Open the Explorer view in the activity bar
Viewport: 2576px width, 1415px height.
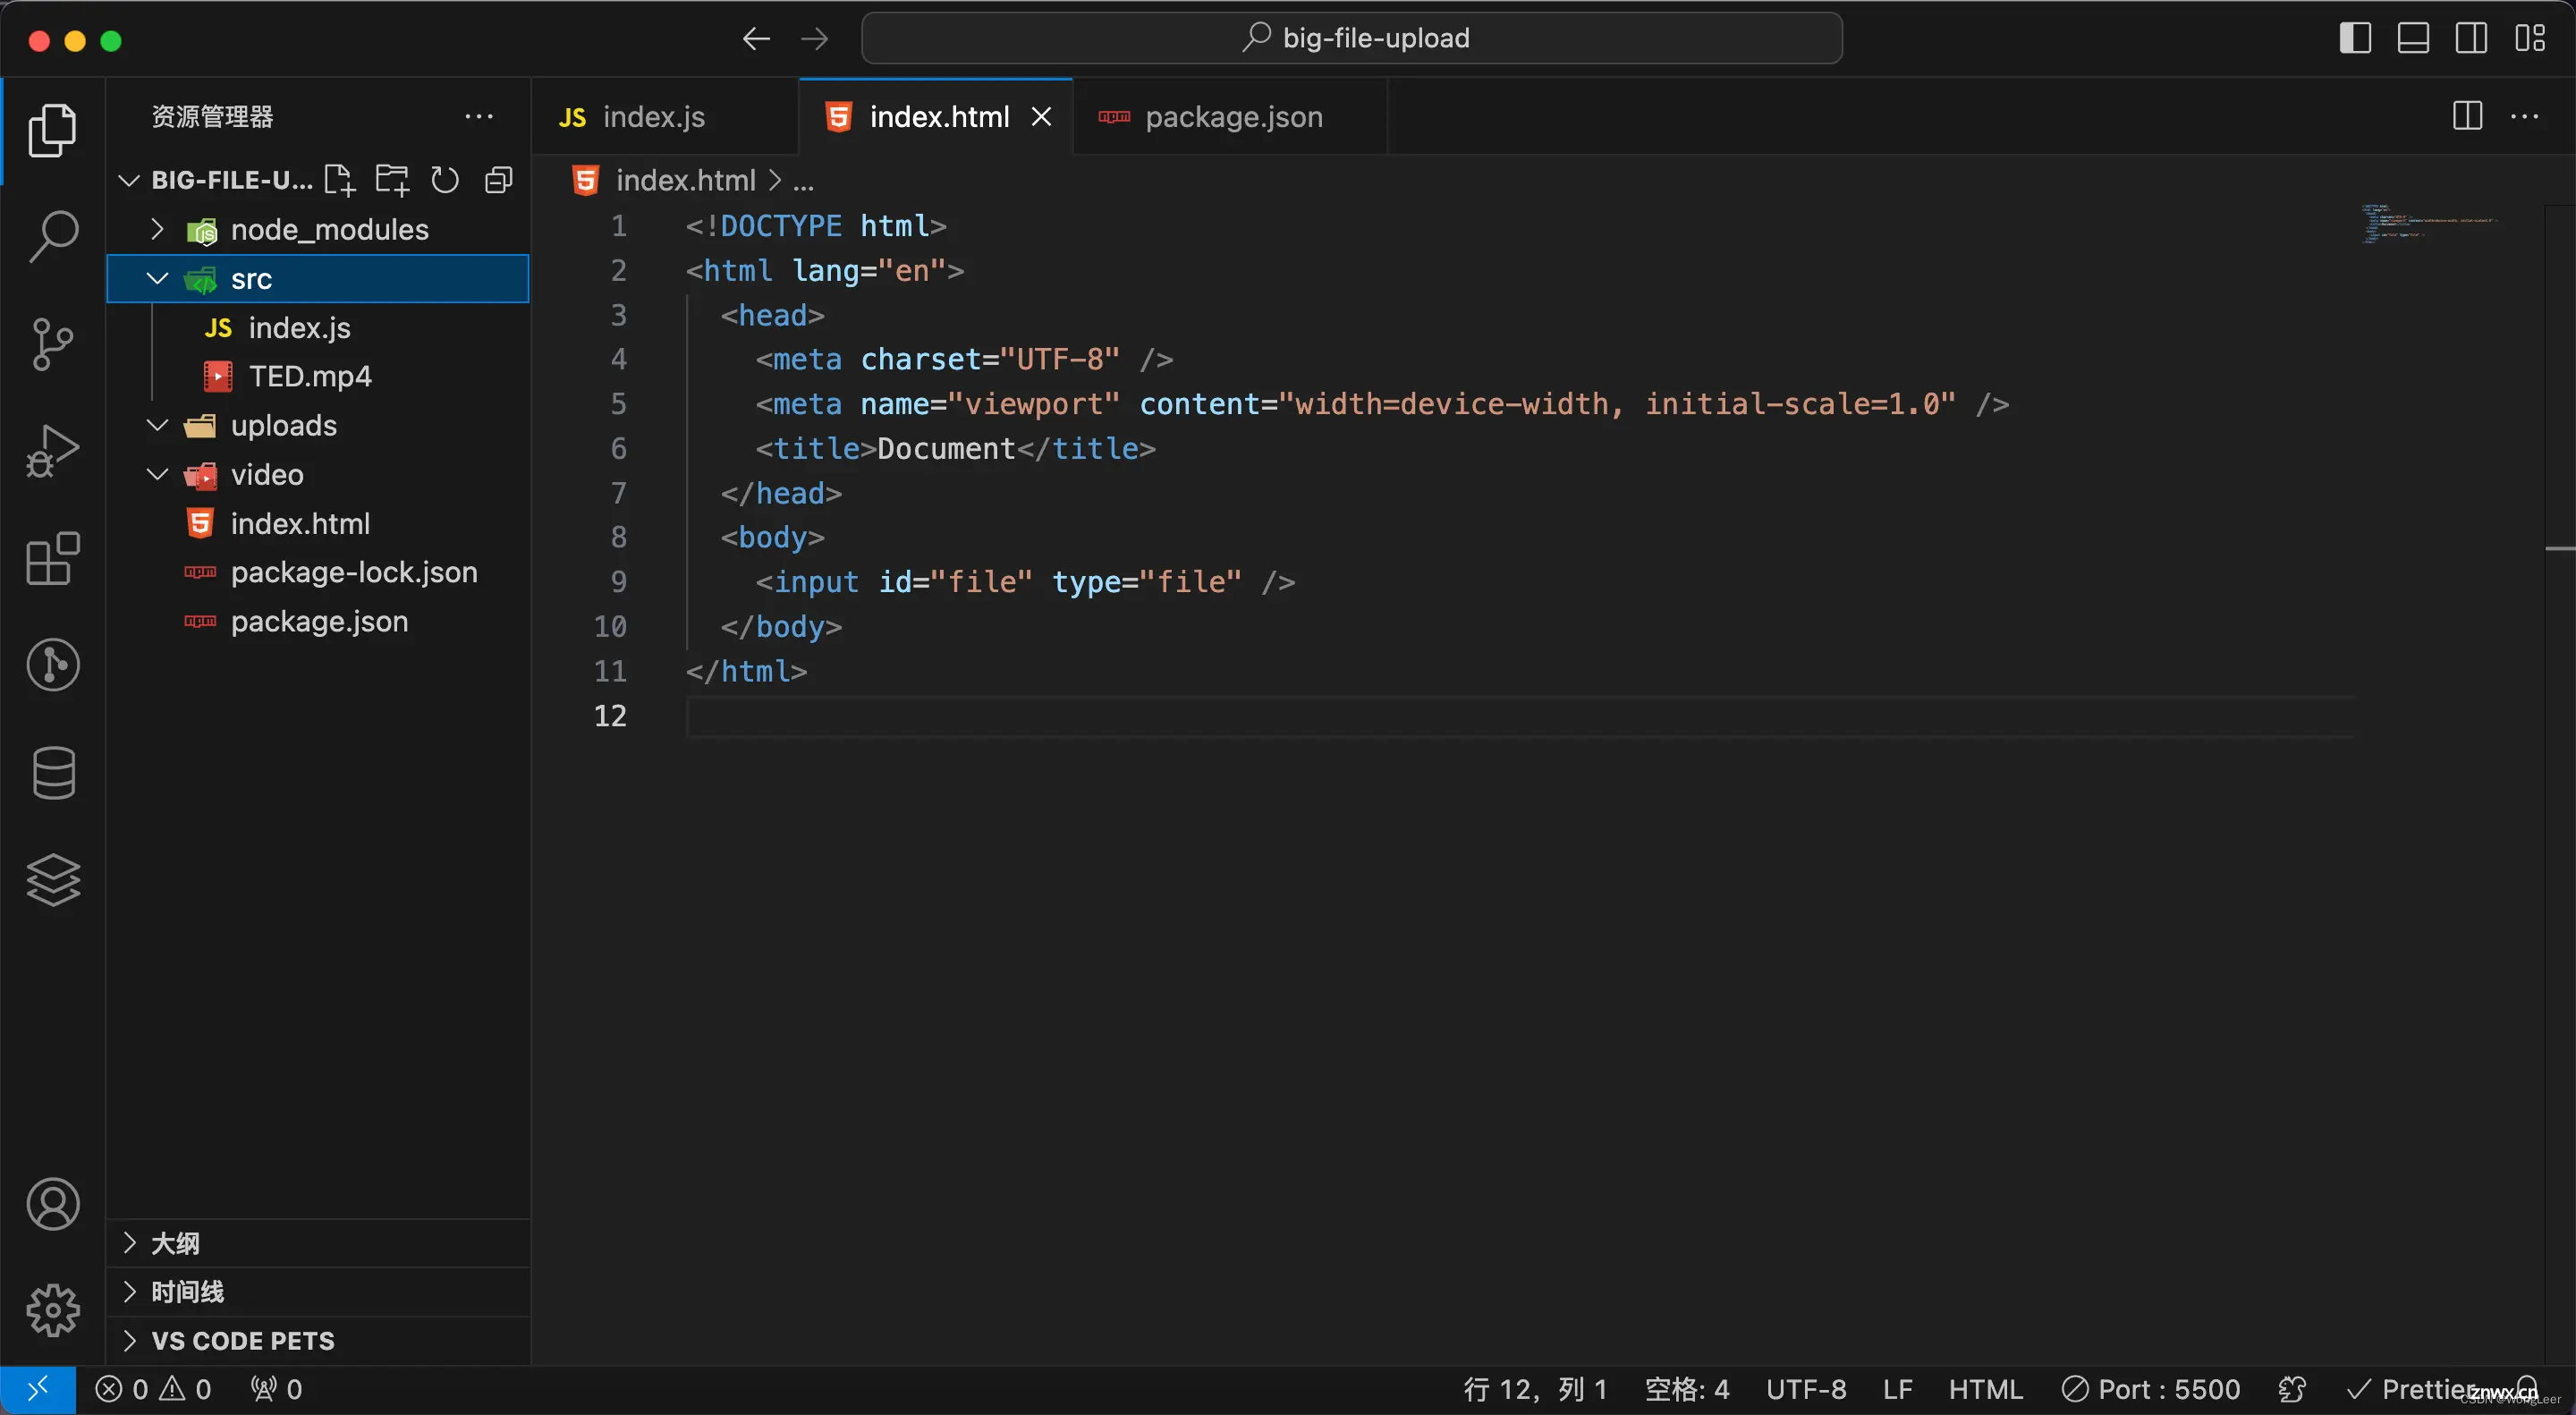click(52, 130)
